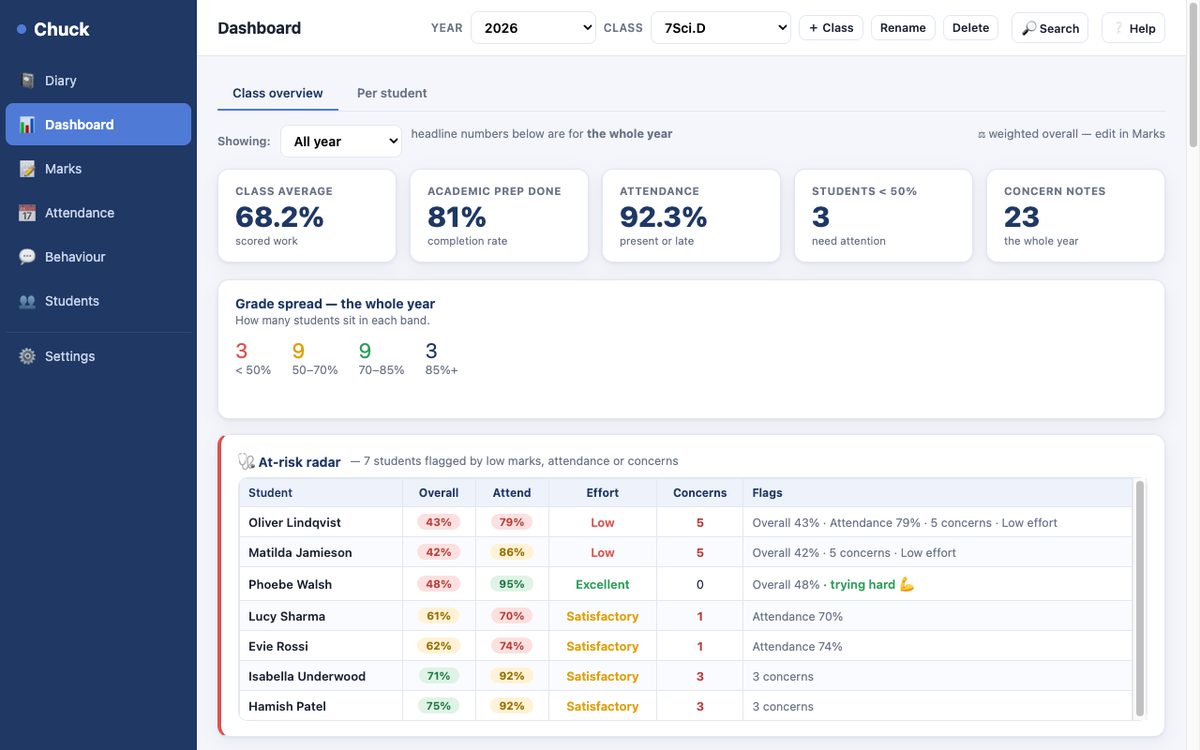Image resolution: width=1200 pixels, height=750 pixels.
Task: Select student Matilda Jamieson
Action: point(300,553)
